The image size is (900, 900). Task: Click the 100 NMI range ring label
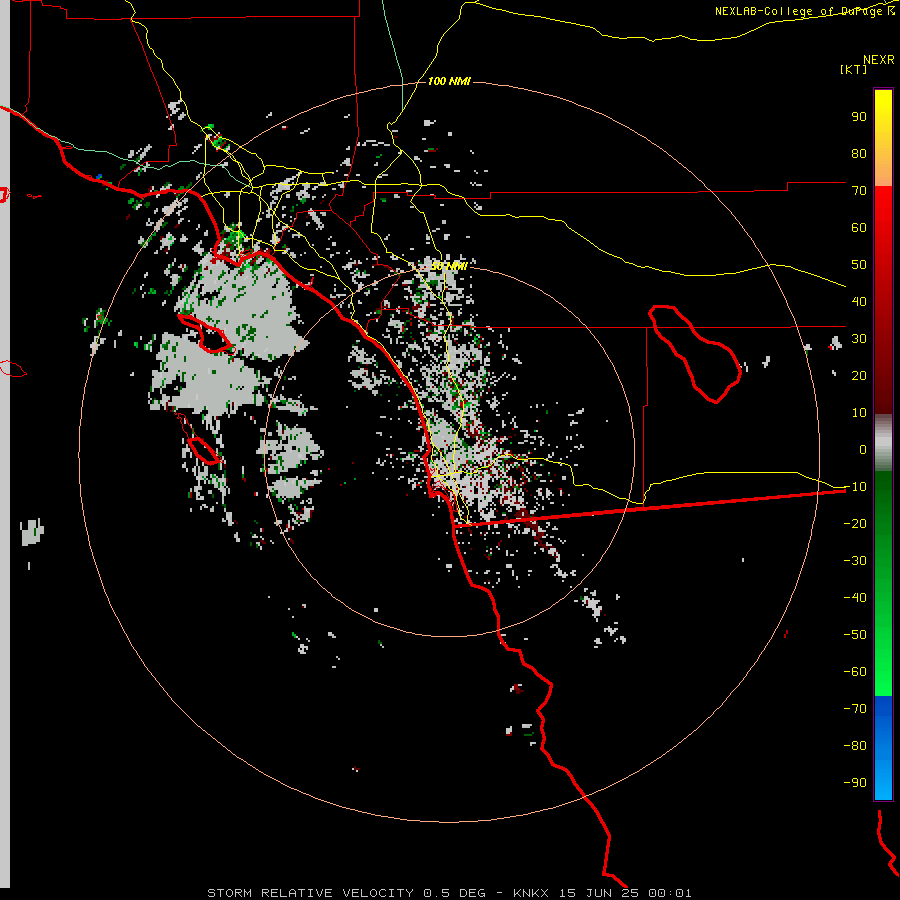(x=449, y=82)
